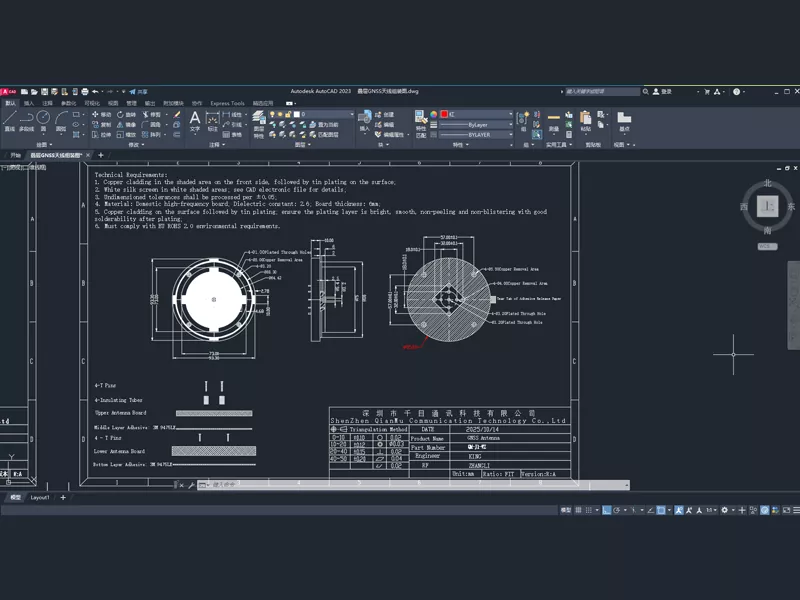Viewport: 800px width, 600px height.
Task: Click the Insert block (插入) icon
Action: click(364, 121)
